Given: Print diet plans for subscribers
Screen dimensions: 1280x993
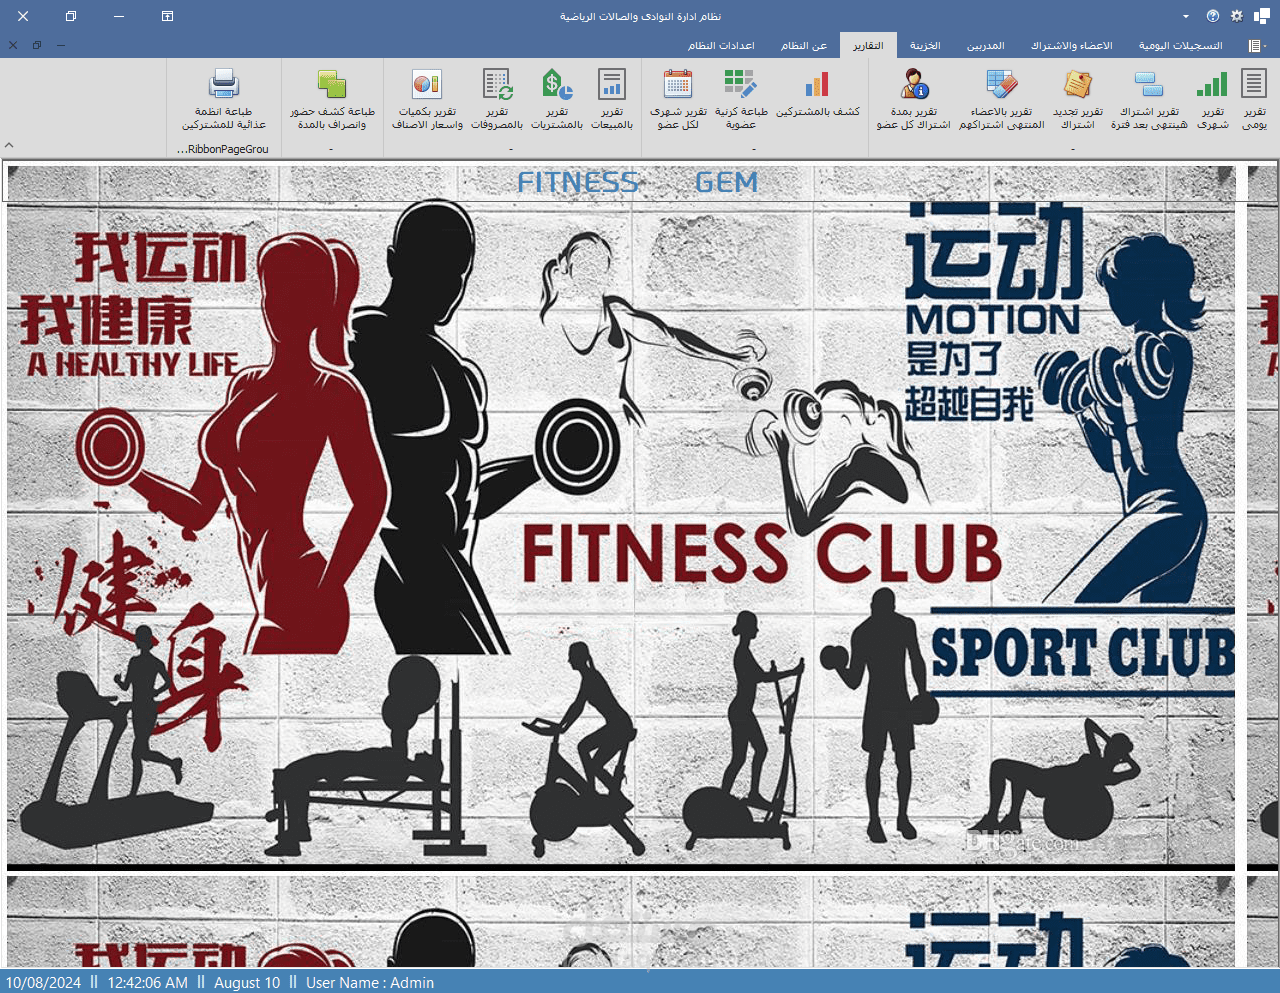Looking at the screenshot, I should [224, 98].
